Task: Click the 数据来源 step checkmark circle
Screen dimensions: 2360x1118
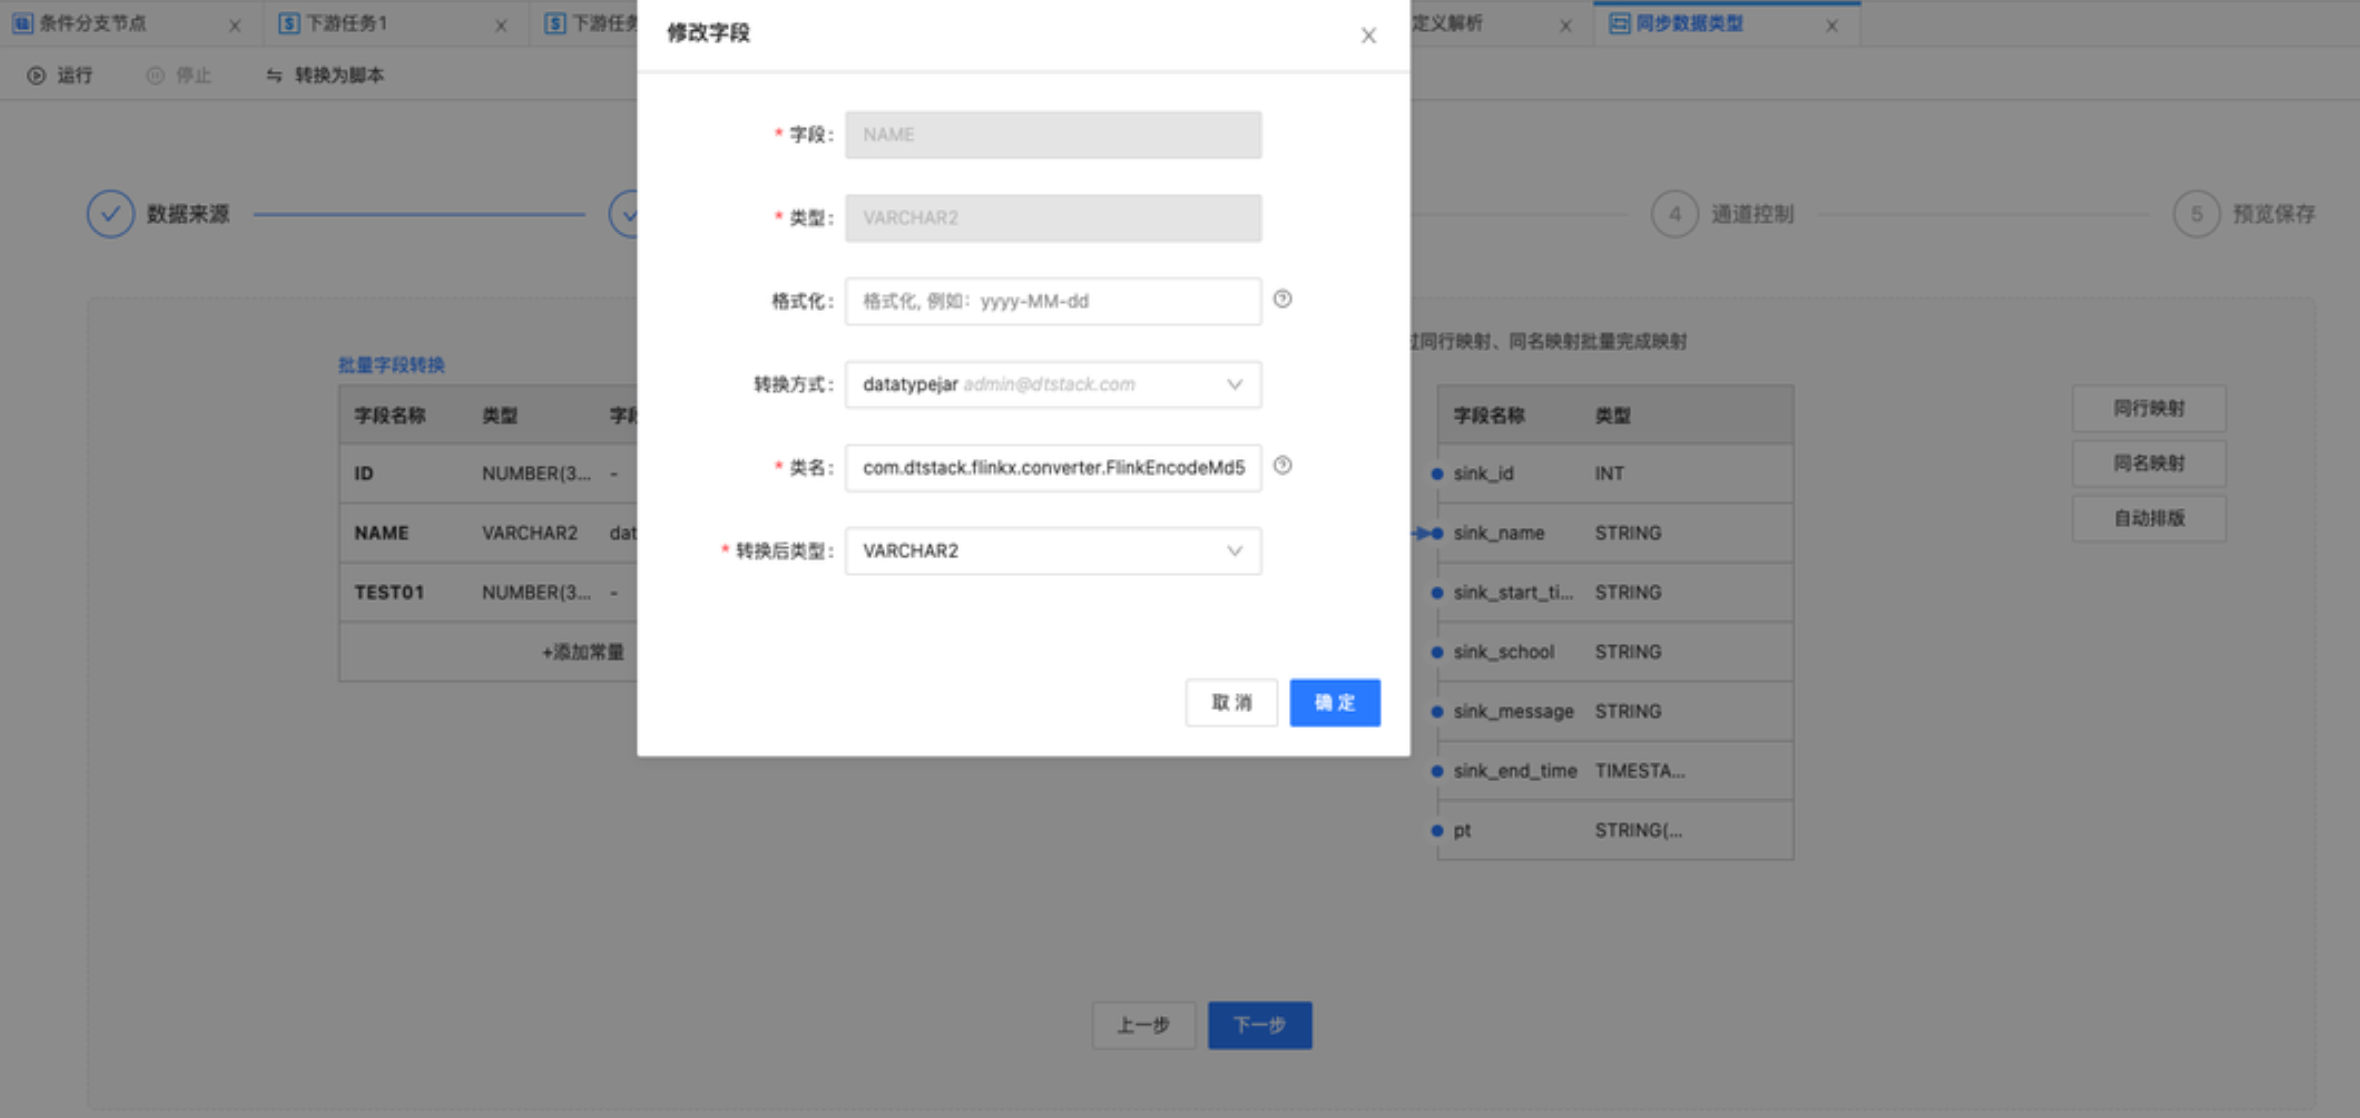Action: tap(110, 214)
